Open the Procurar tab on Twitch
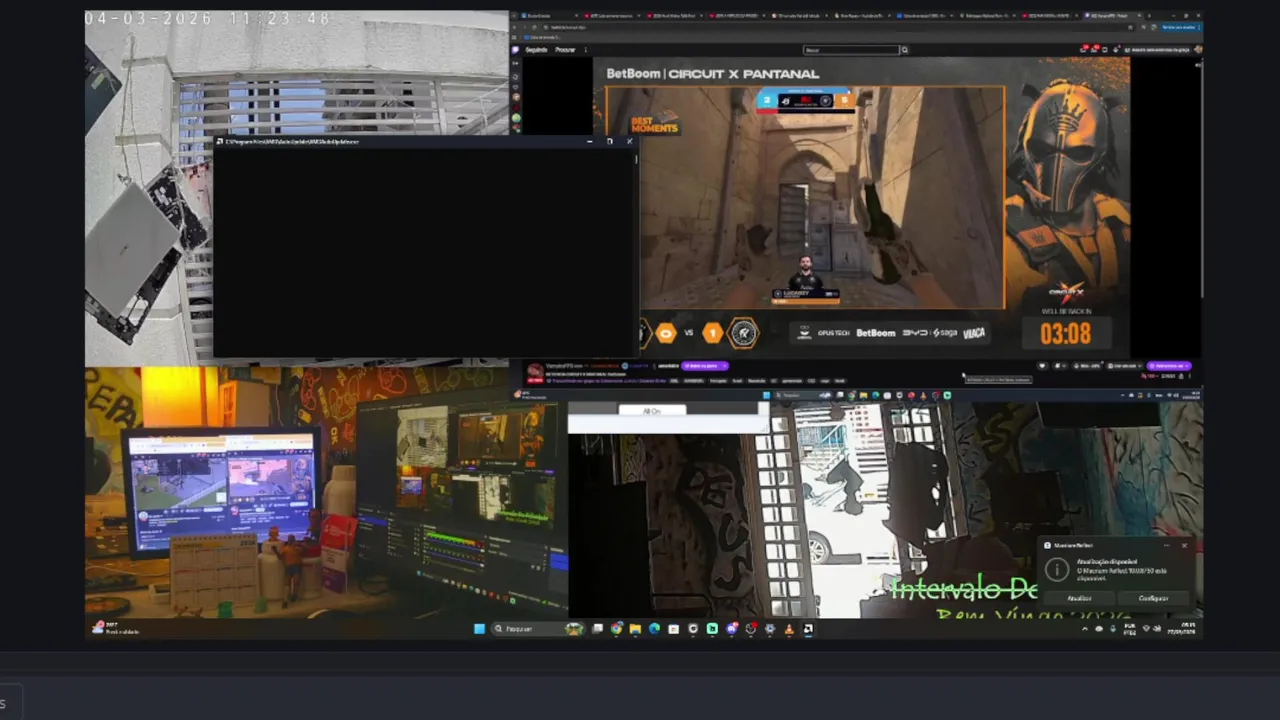The image size is (1280, 720). tap(565, 50)
